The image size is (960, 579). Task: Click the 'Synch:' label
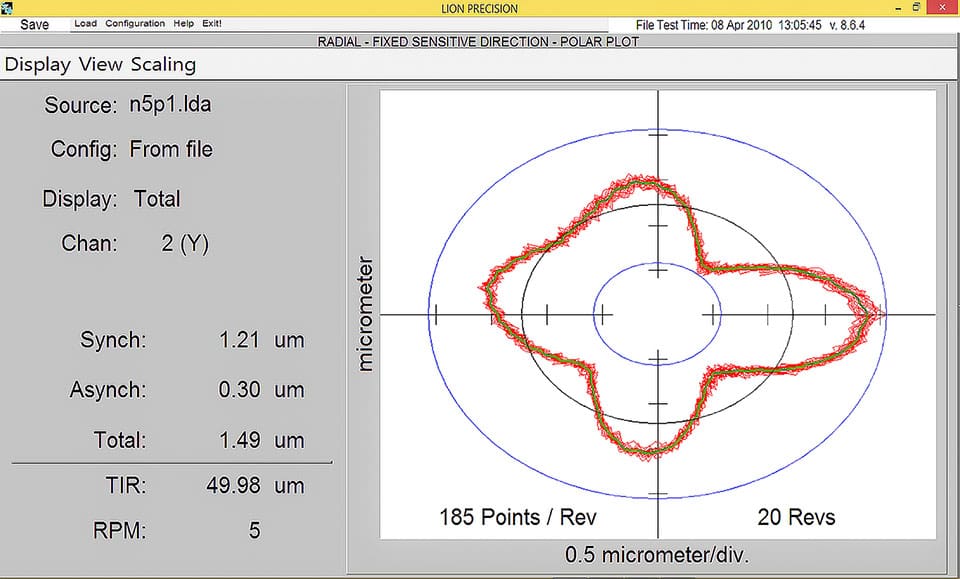(113, 340)
